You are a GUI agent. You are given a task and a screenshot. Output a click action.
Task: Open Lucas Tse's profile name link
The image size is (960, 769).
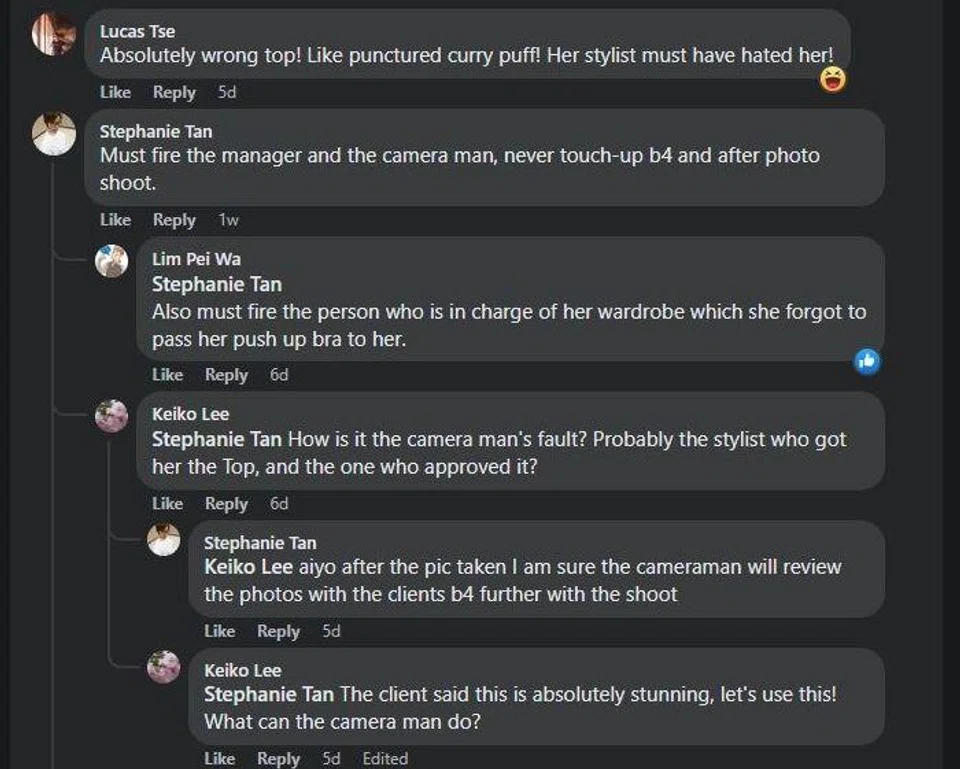coord(137,32)
